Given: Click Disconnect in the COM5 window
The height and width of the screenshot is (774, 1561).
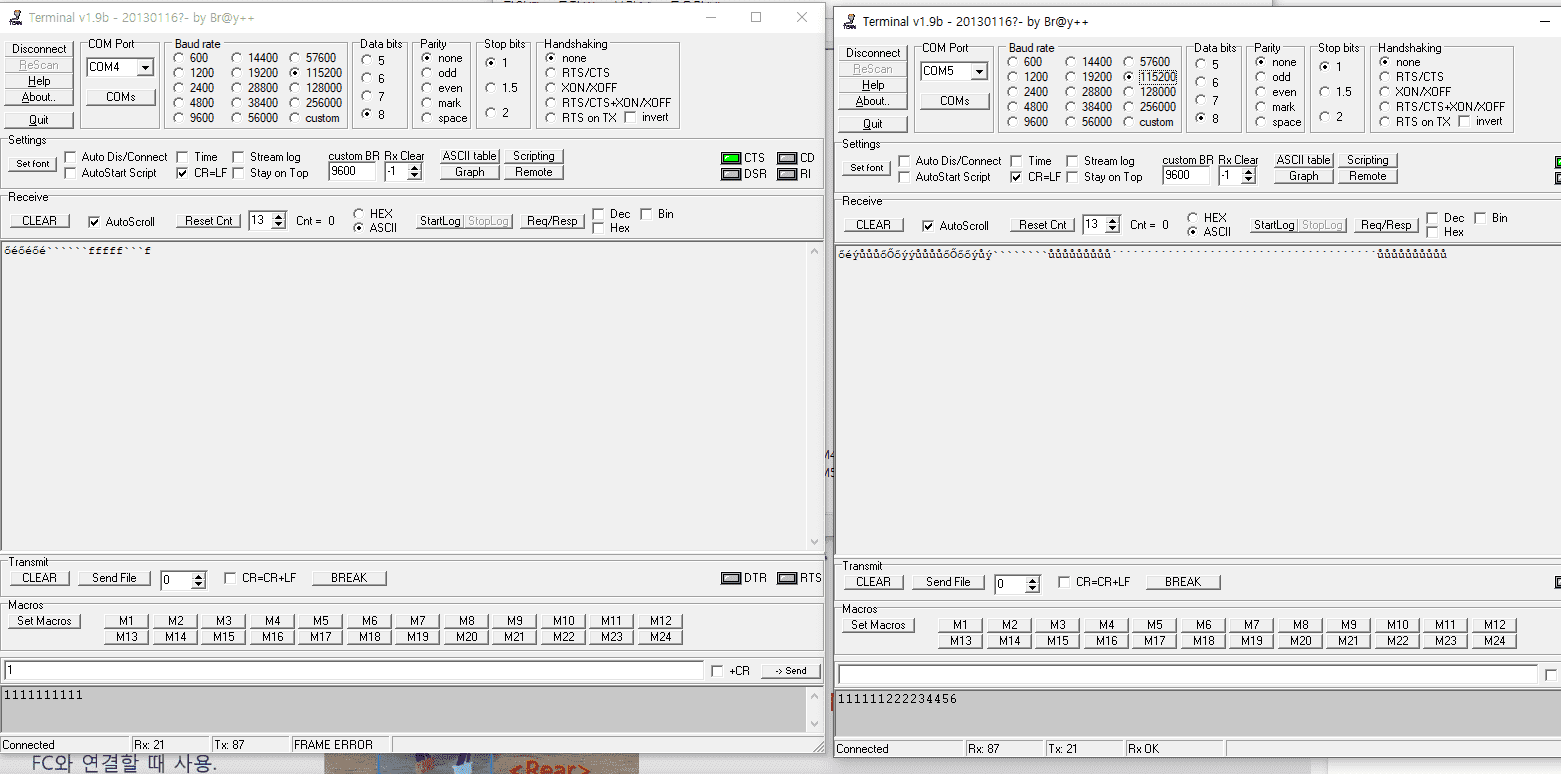Looking at the screenshot, I should point(873,53).
